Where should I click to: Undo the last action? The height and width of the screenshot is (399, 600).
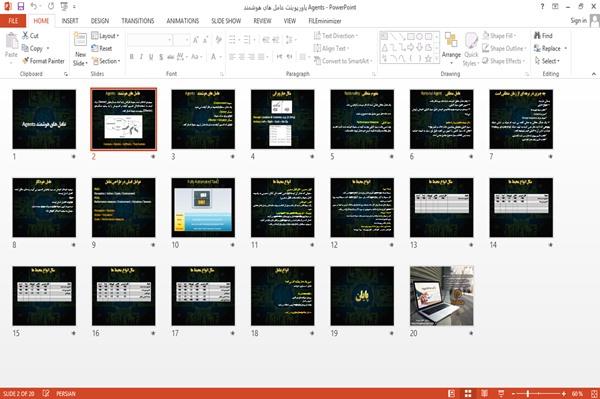34,6
